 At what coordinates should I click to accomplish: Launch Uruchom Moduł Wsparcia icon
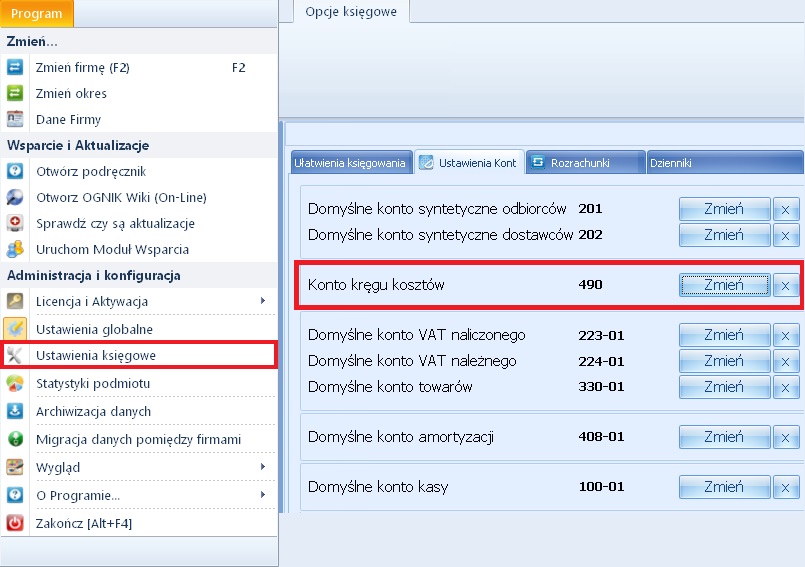click(15, 249)
